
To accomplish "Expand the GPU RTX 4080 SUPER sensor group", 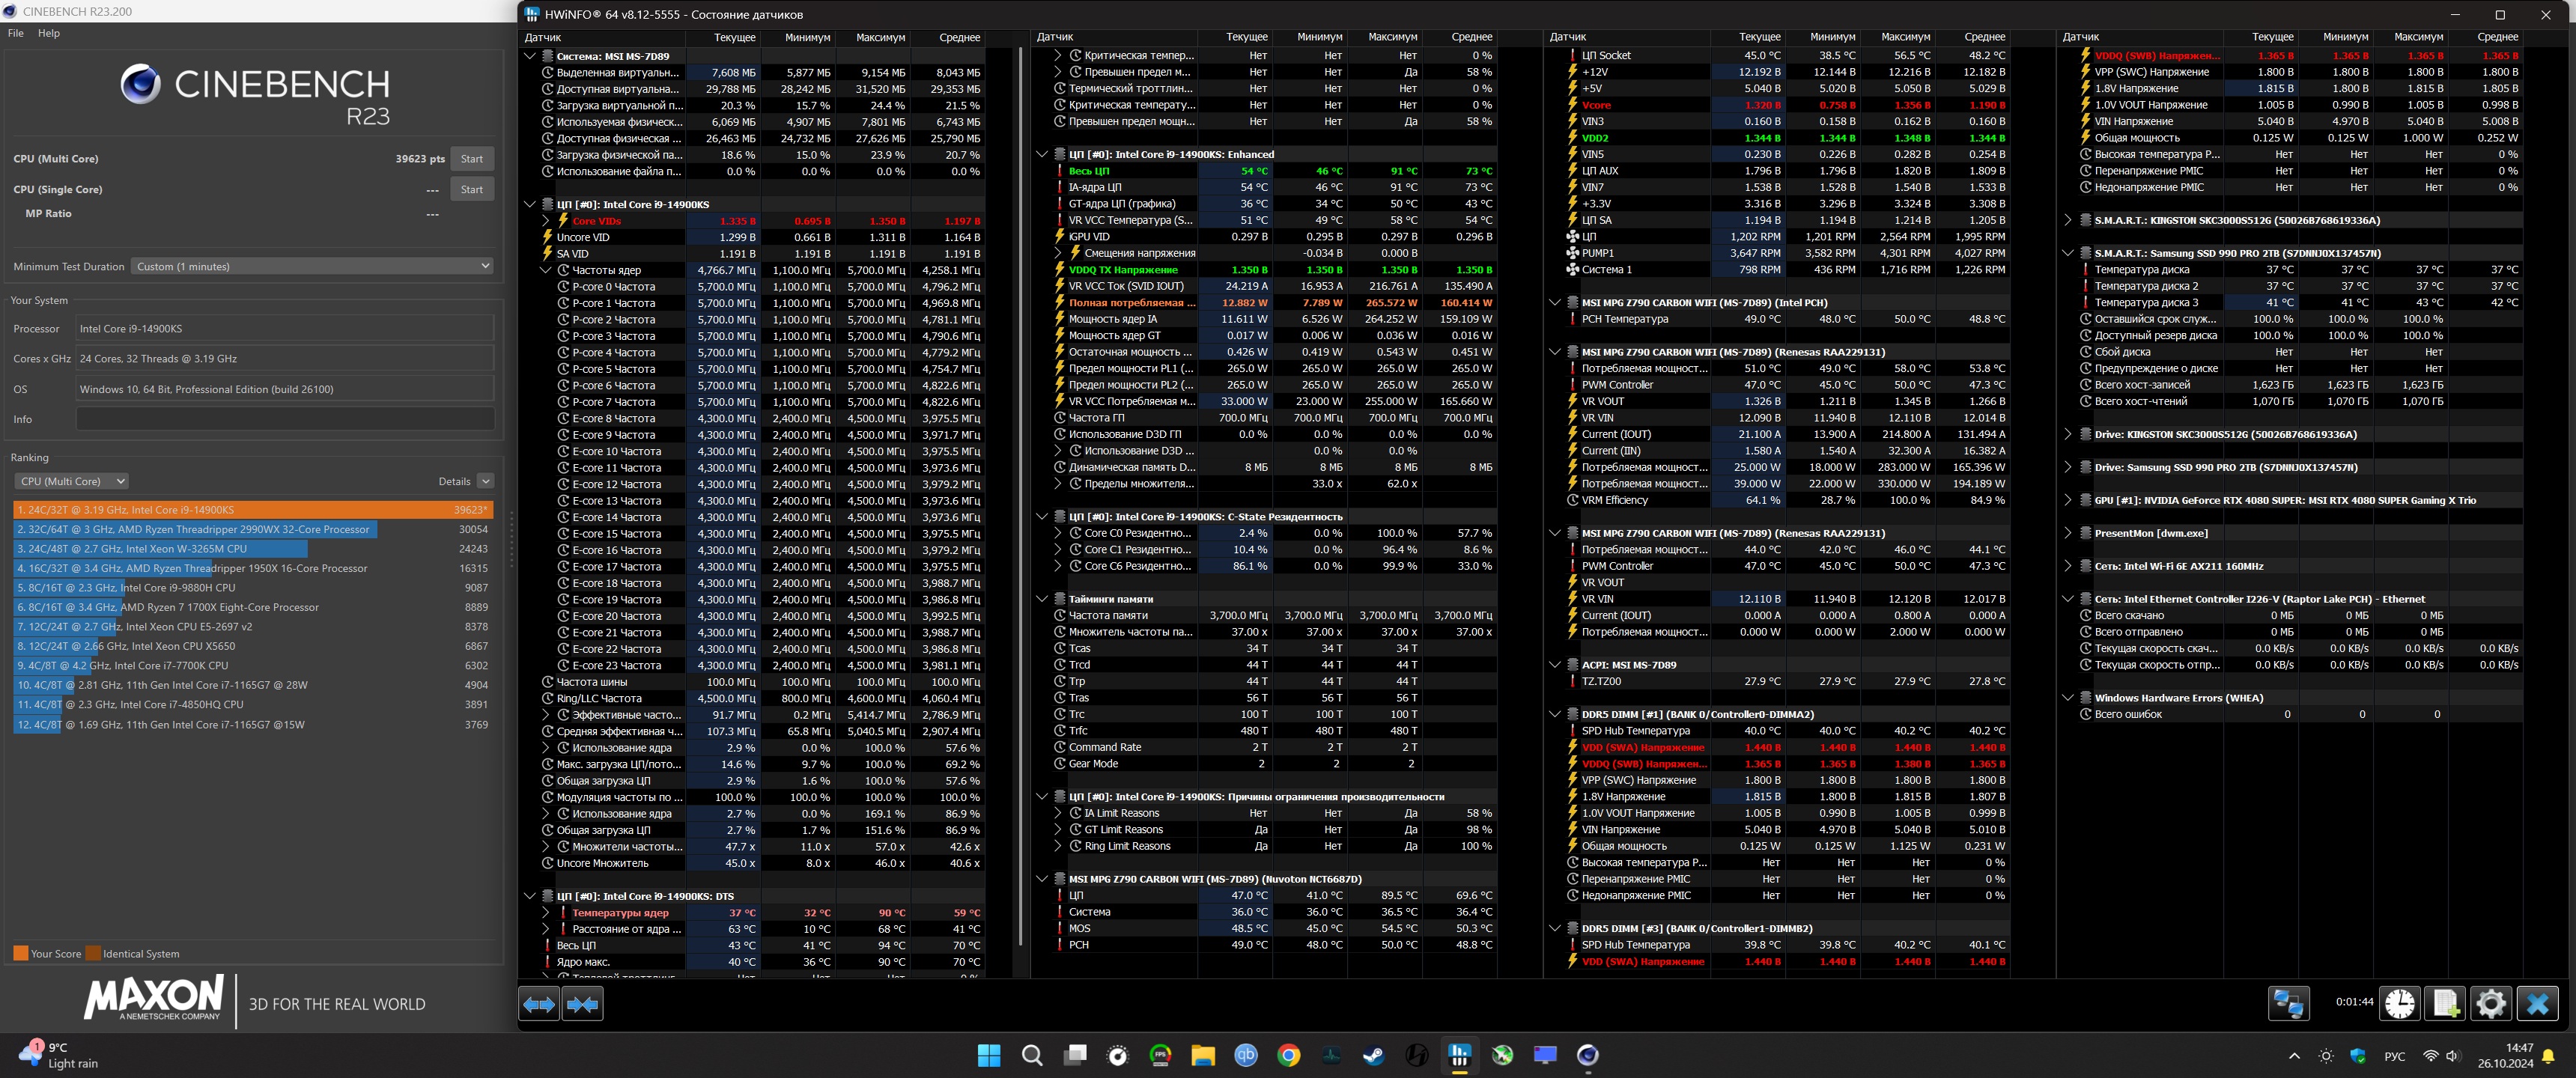I will point(2068,500).
